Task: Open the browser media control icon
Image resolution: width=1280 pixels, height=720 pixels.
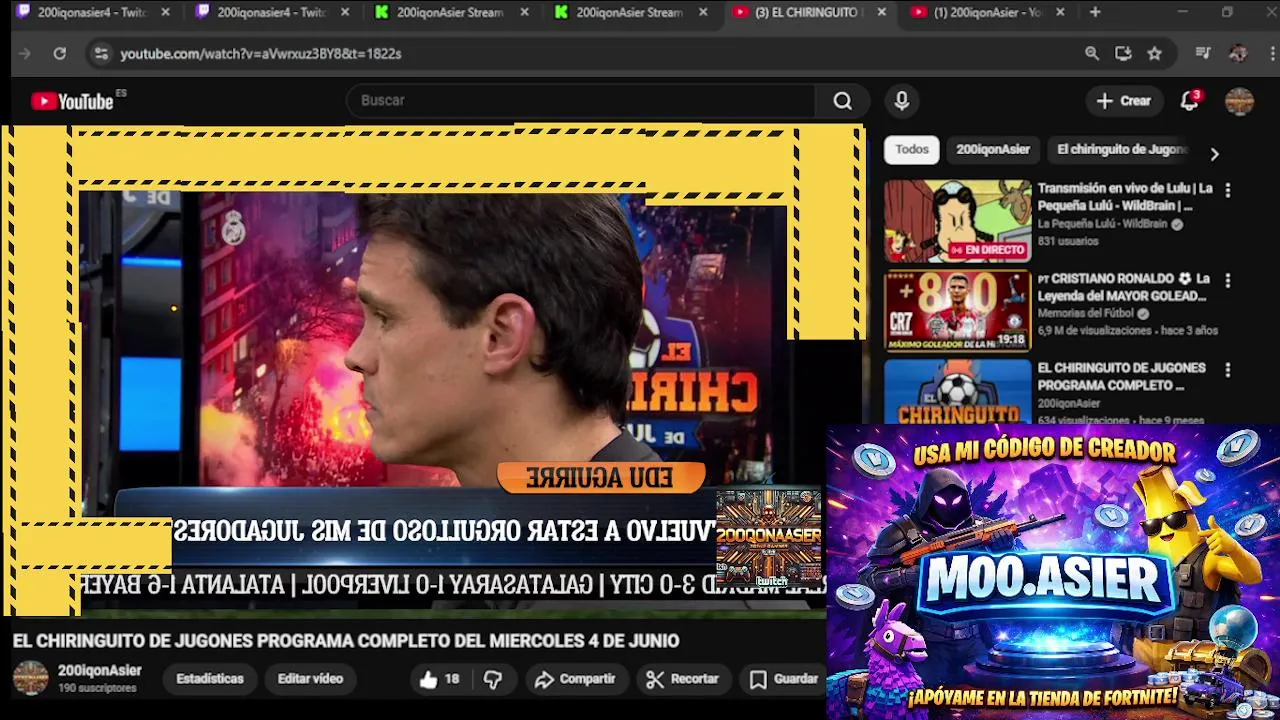Action: click(1203, 54)
